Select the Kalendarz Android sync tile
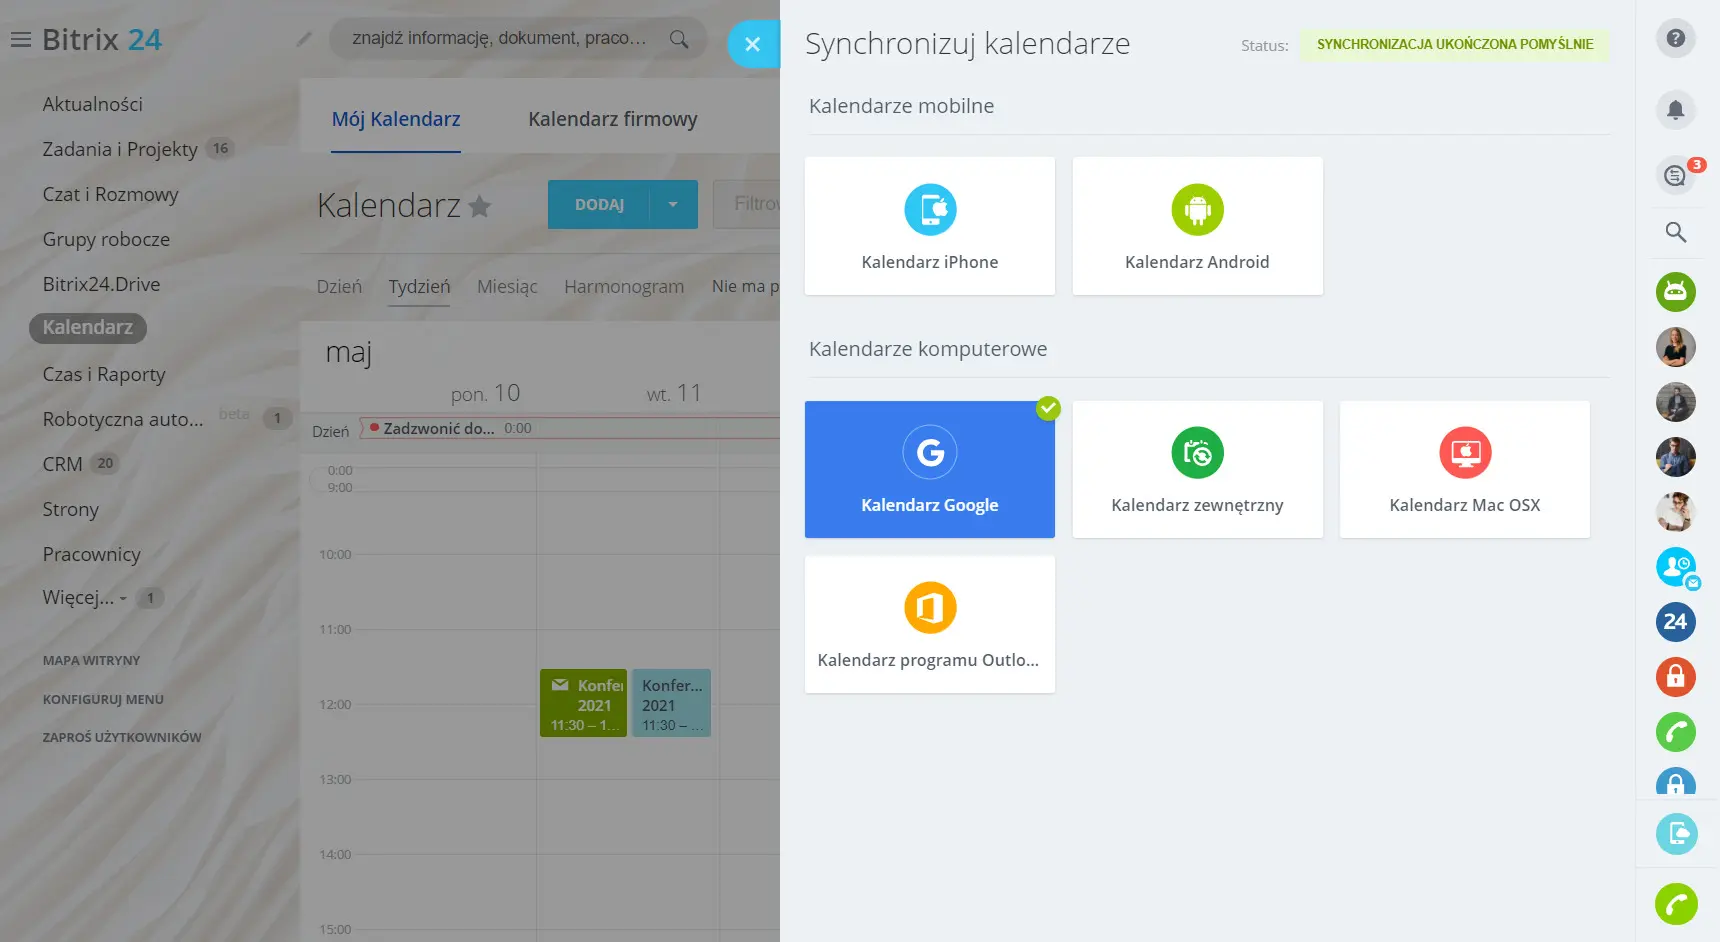This screenshot has width=1720, height=942. (1197, 226)
